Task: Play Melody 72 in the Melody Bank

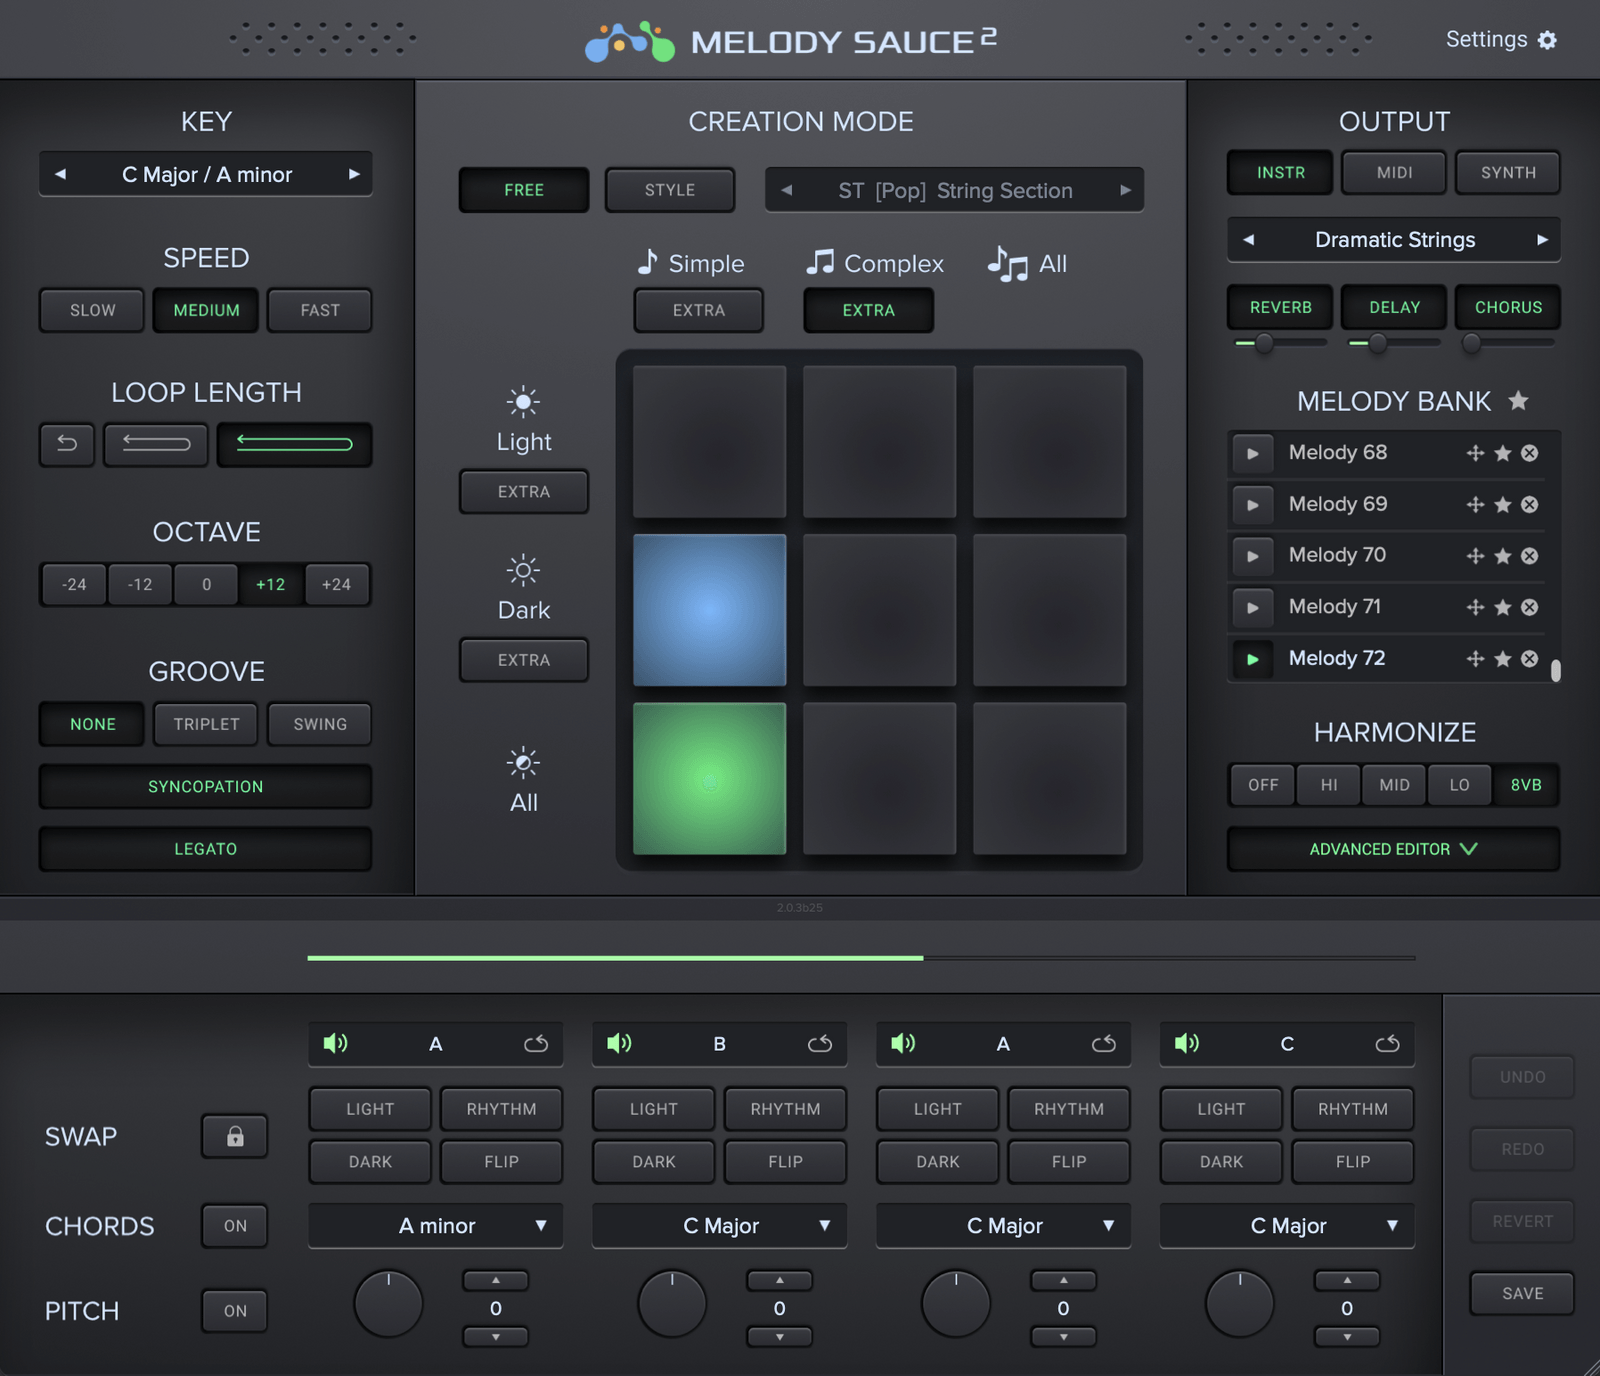Action: (1252, 659)
